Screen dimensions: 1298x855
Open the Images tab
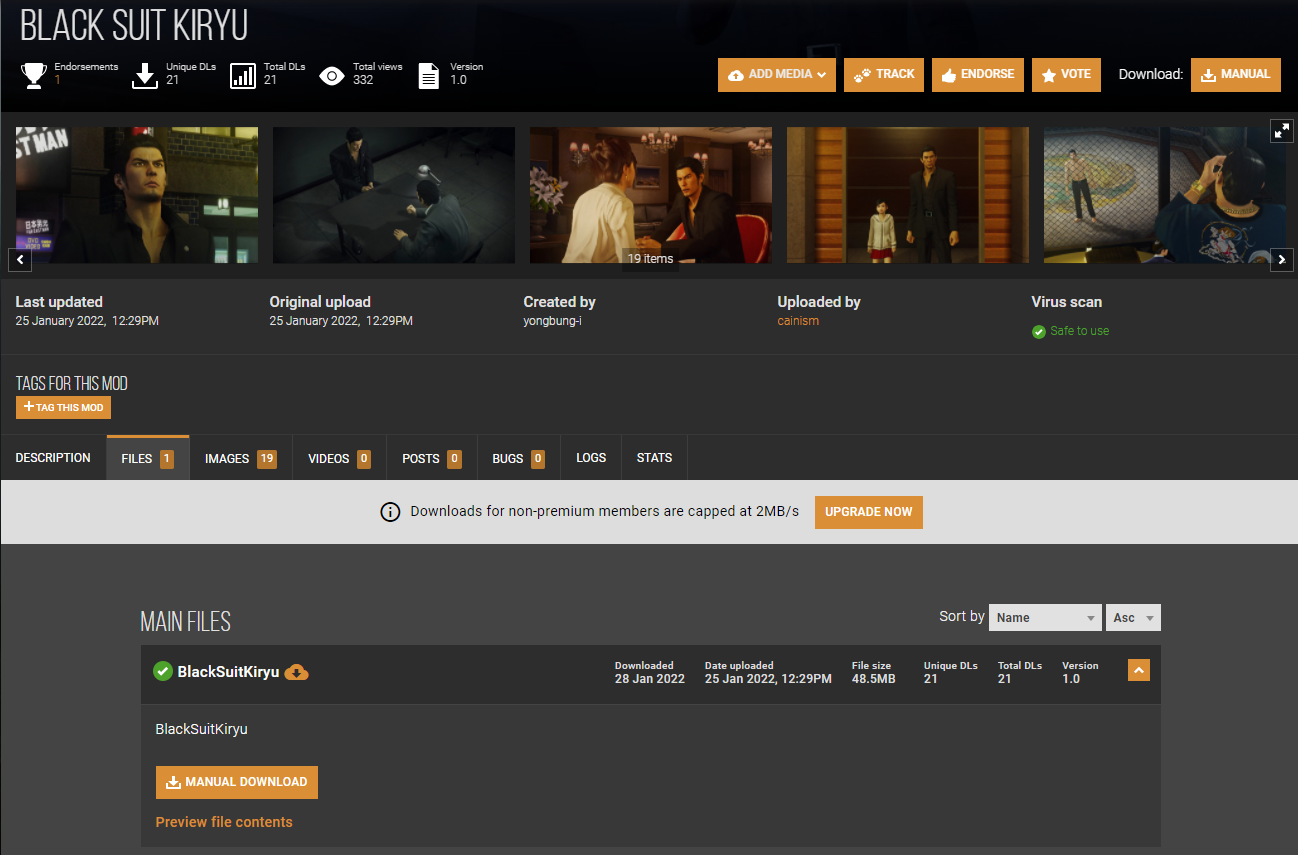241,458
